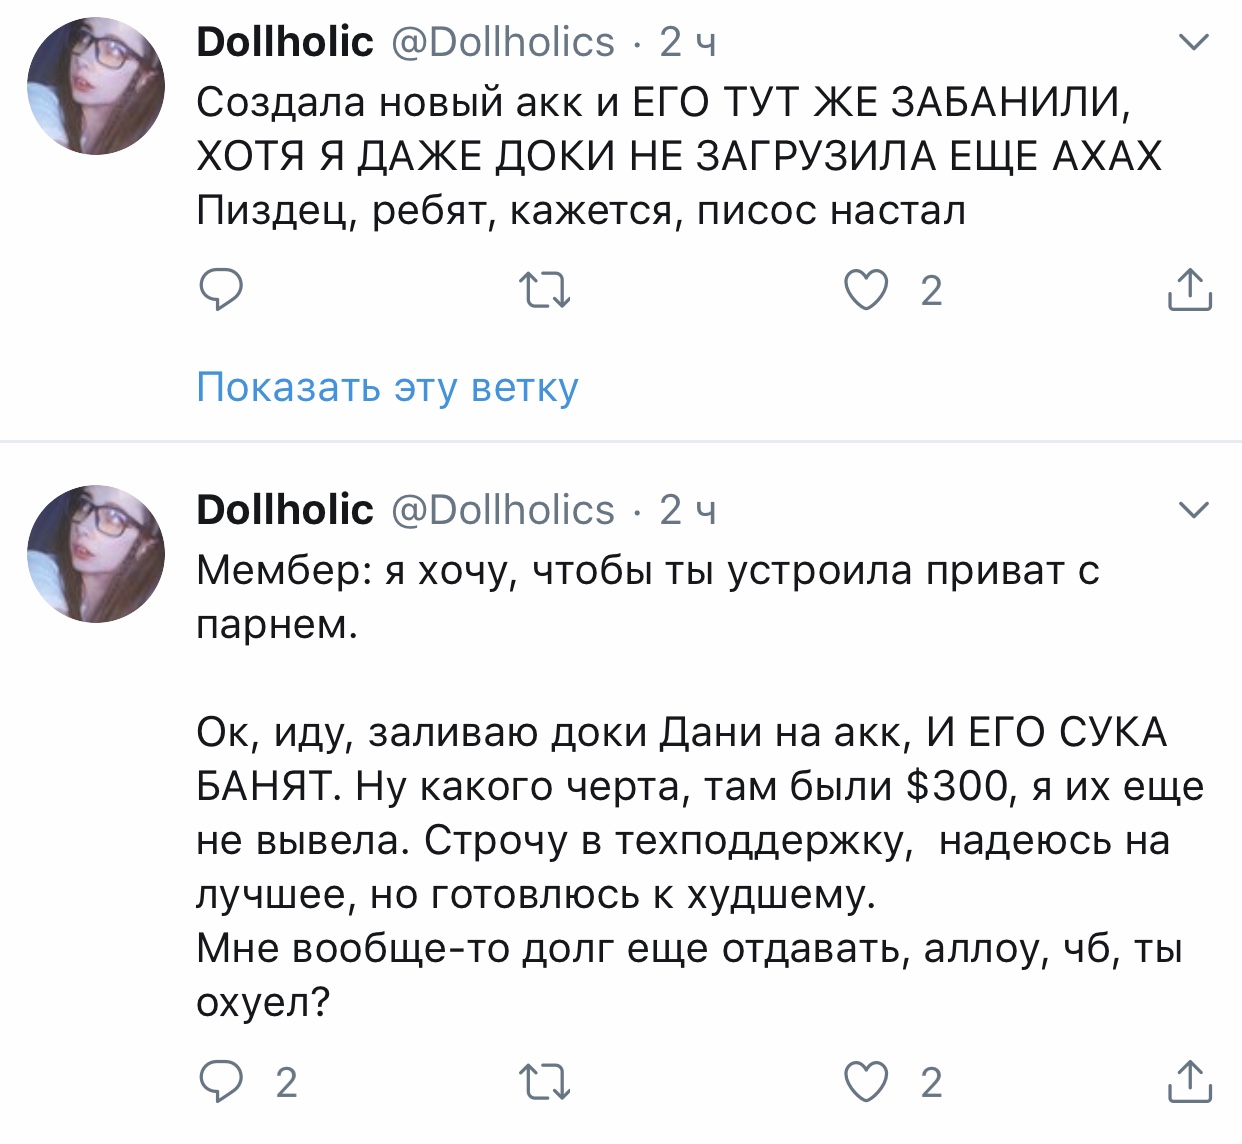Expand the second tweet's options chevron

click(x=1194, y=510)
